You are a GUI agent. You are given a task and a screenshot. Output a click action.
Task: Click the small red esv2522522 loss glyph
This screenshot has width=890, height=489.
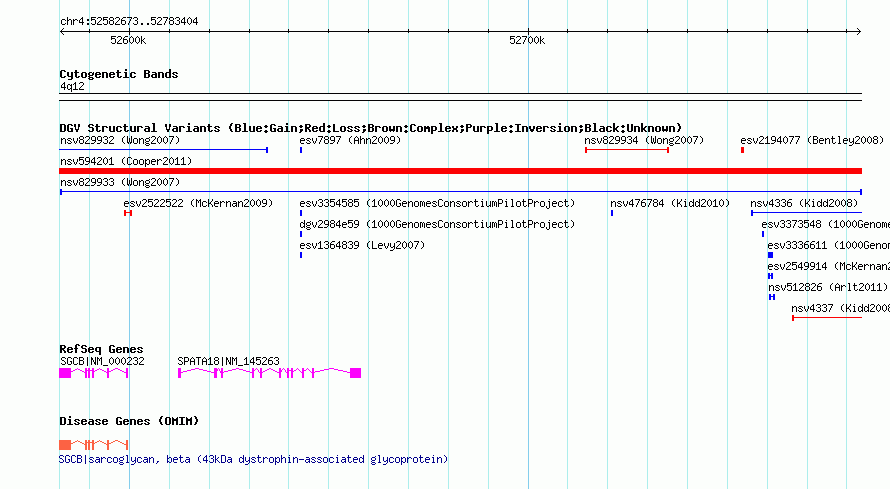coord(128,213)
